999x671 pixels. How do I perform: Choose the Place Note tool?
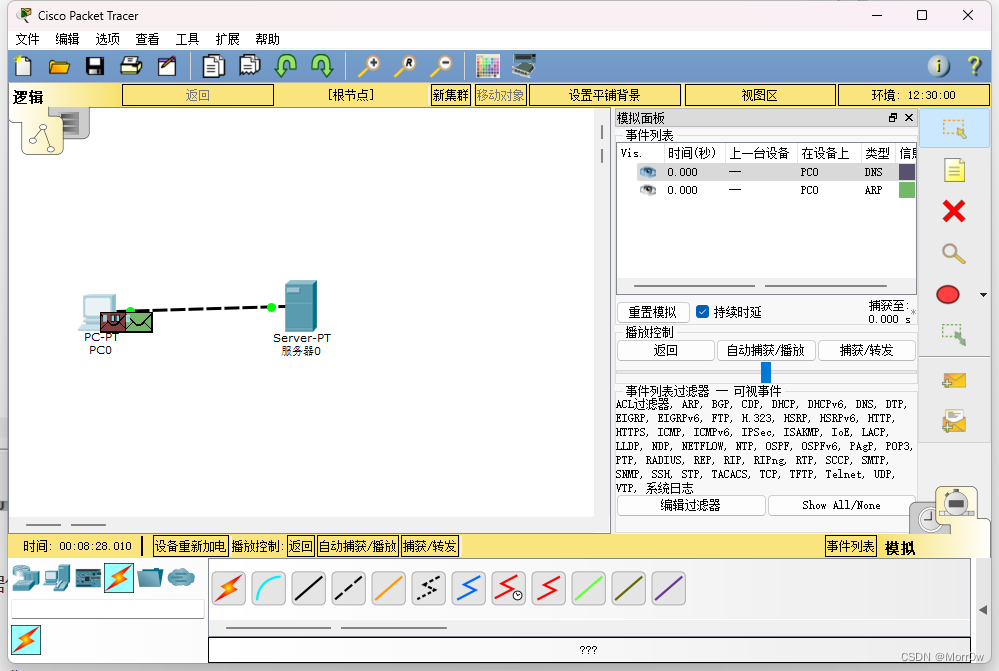pyautogui.click(x=954, y=170)
